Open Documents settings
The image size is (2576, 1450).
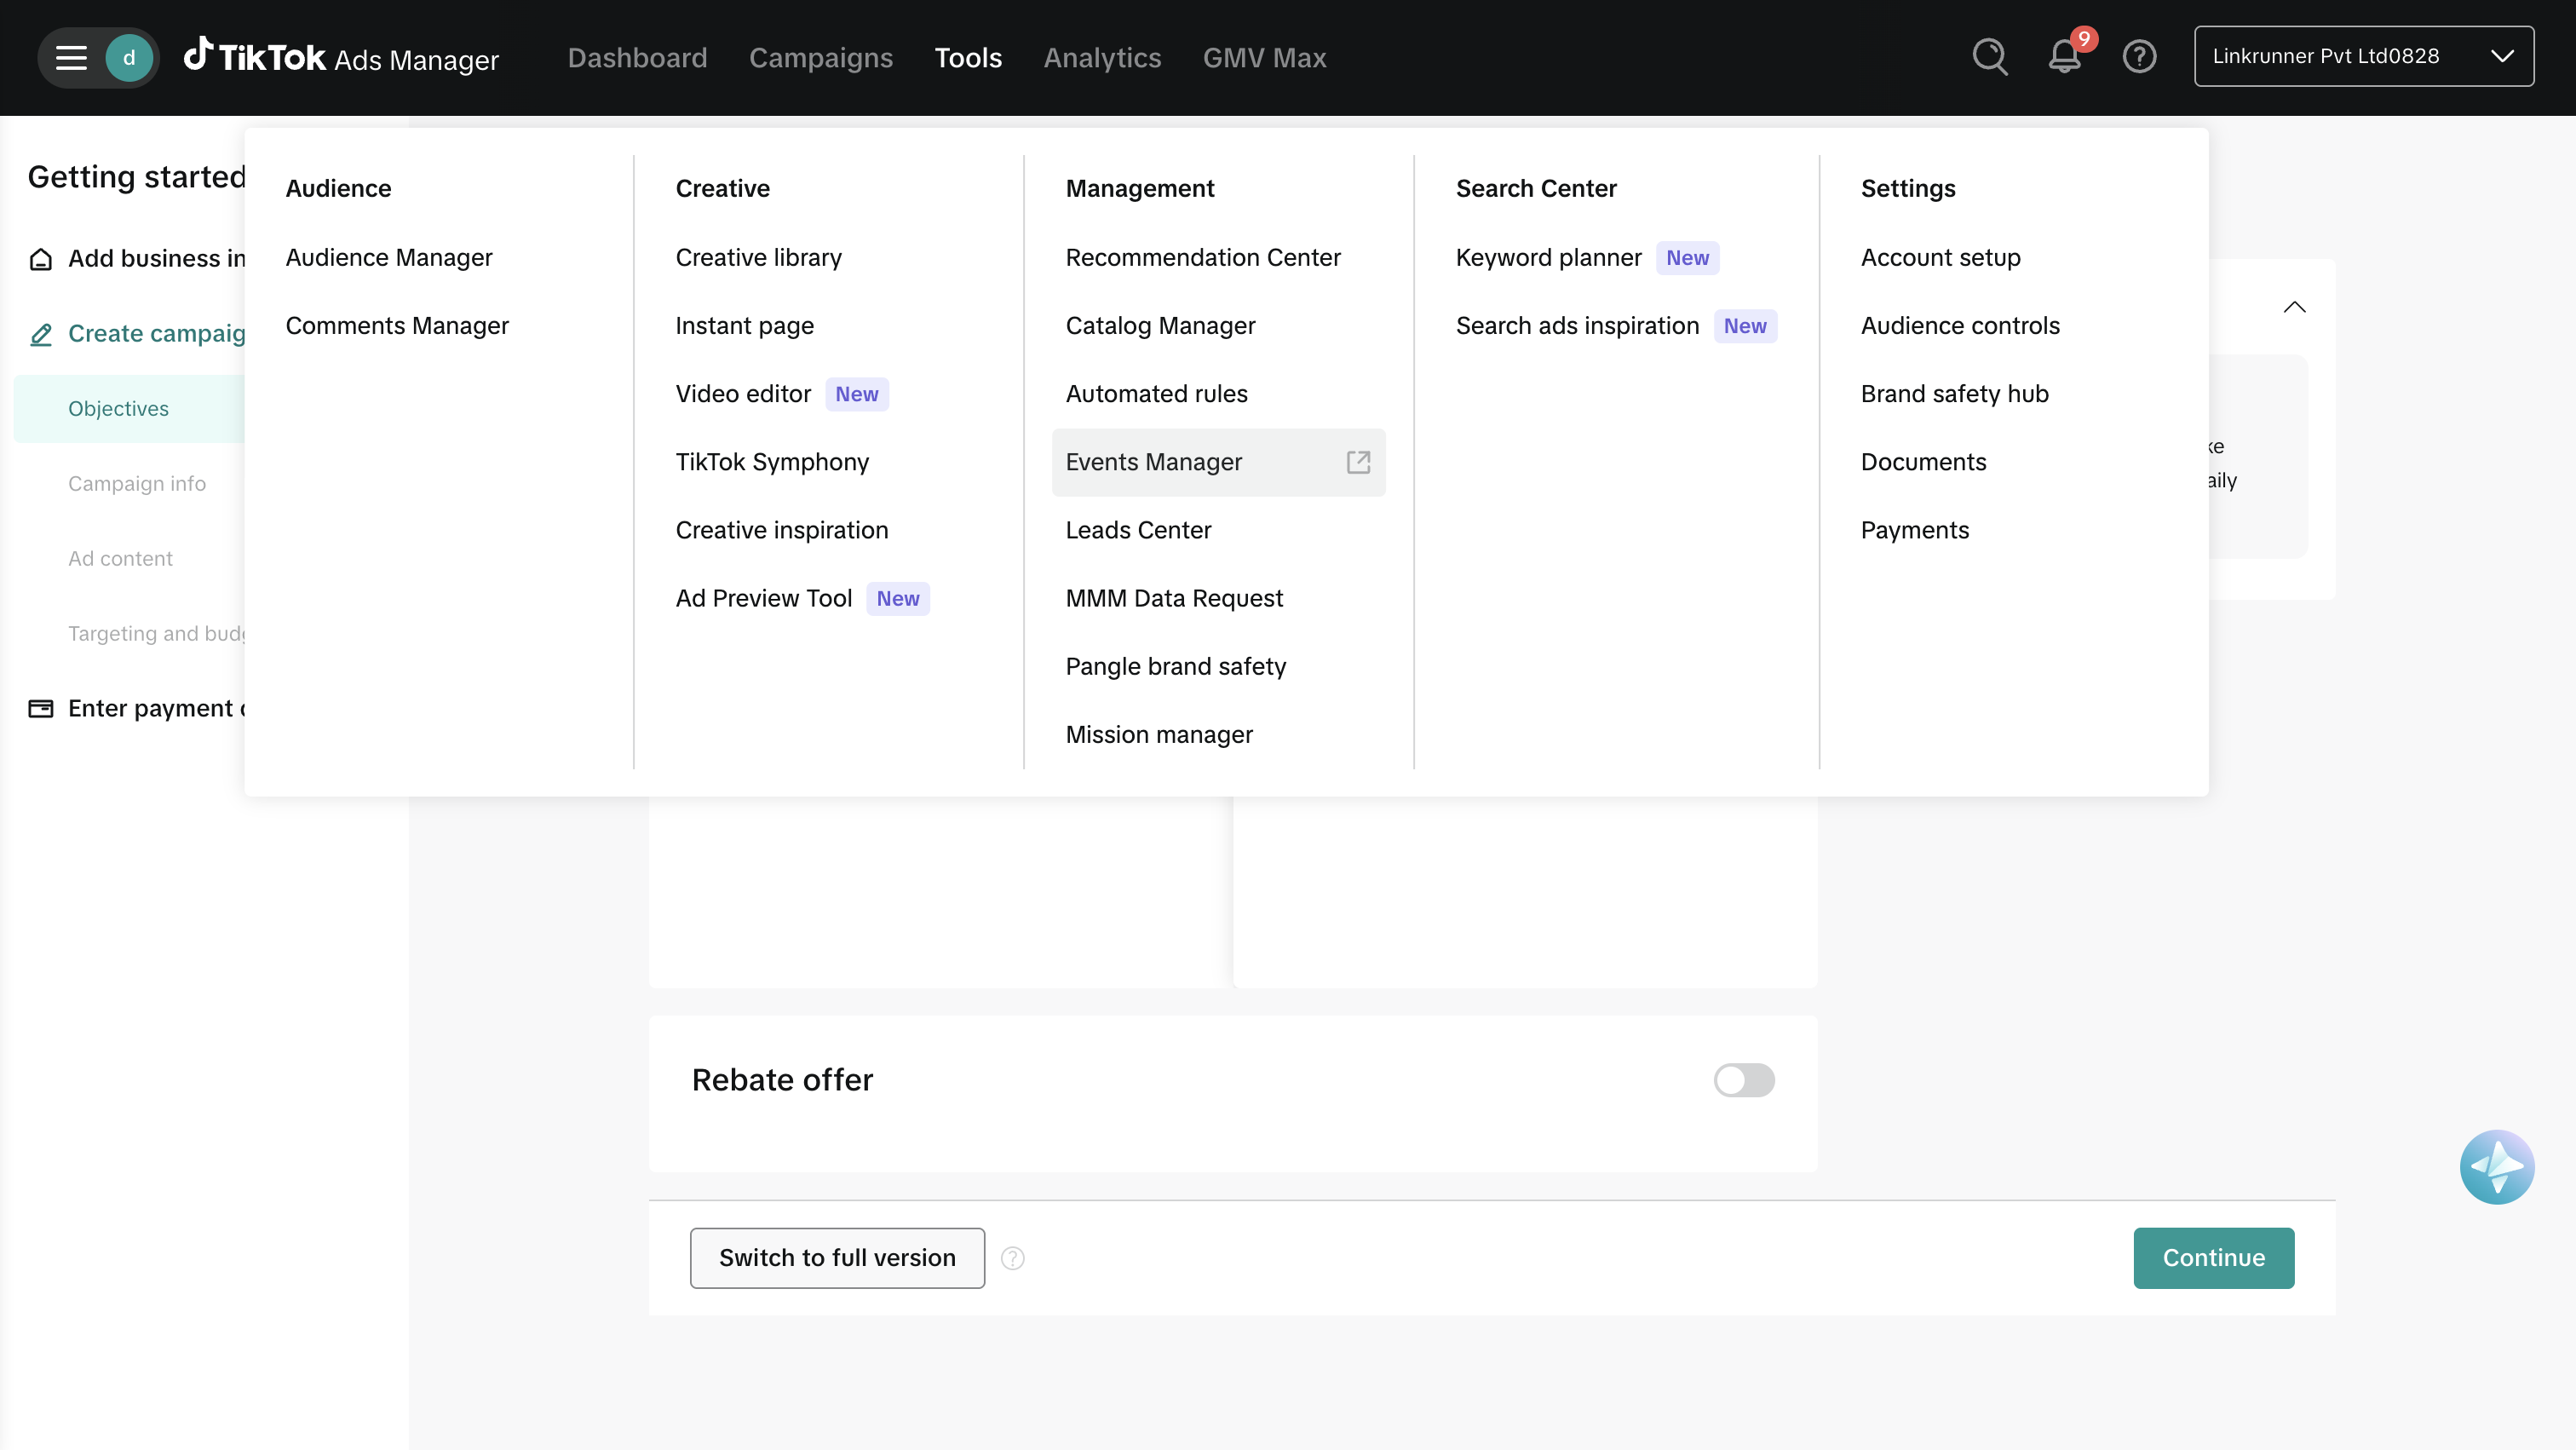coord(1923,462)
